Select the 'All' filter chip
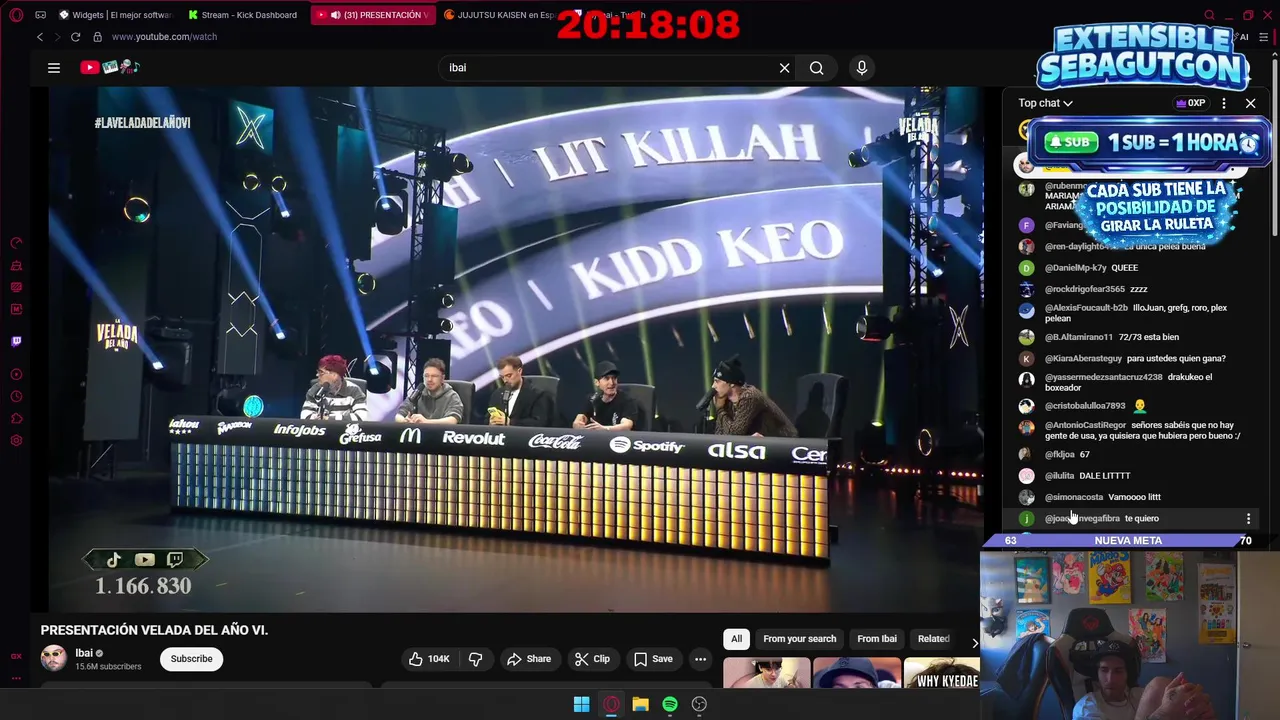The height and width of the screenshot is (720, 1280). 736,639
